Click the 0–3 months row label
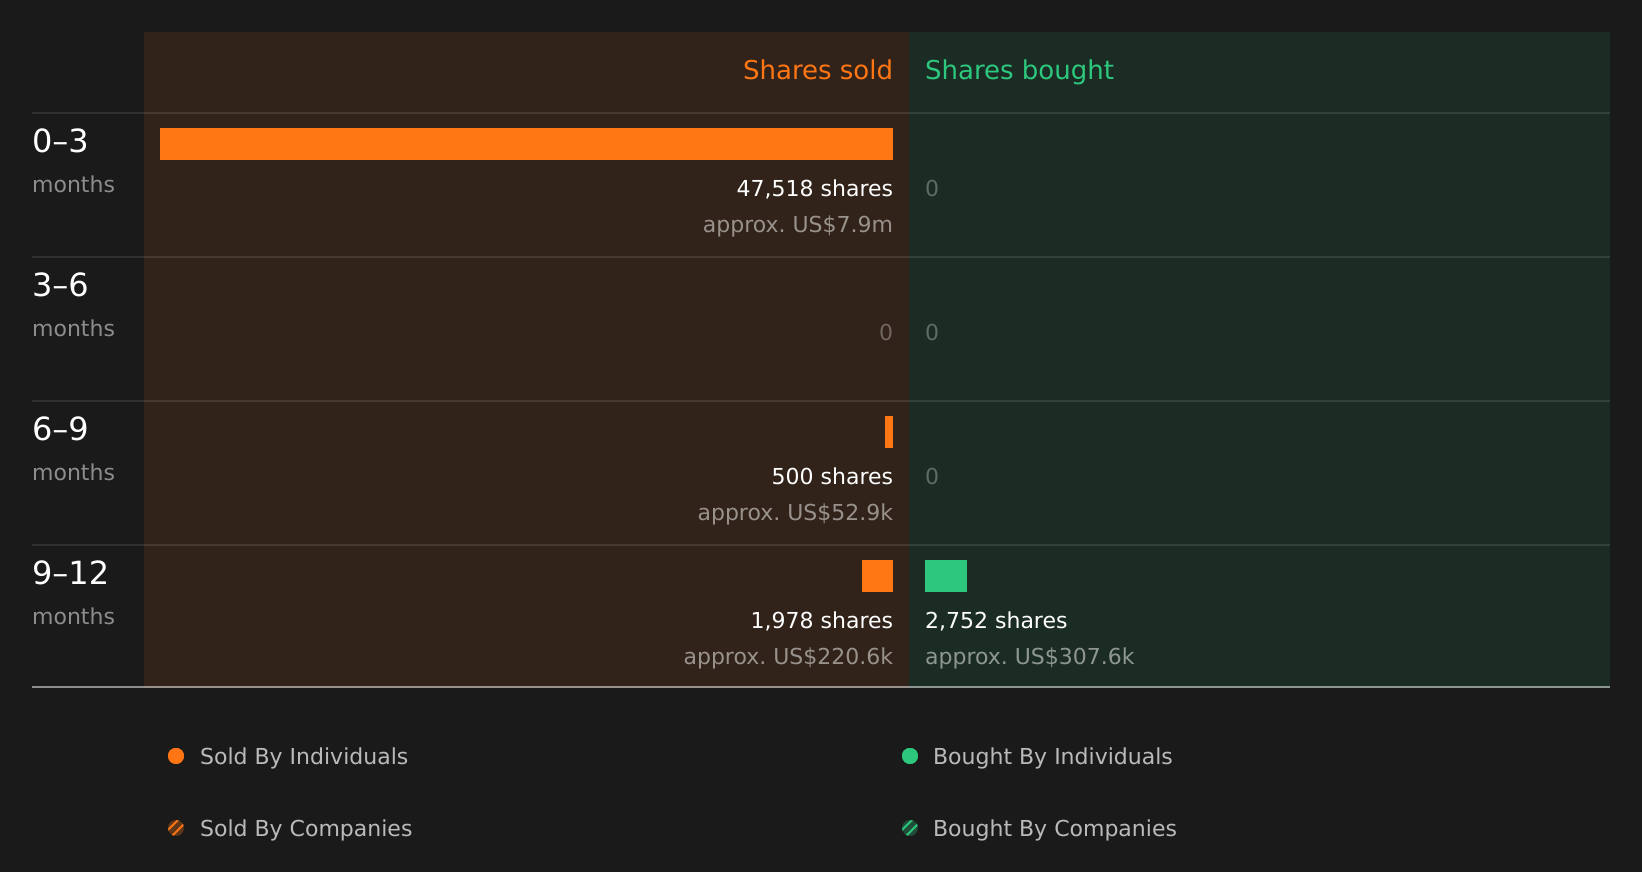This screenshot has width=1642, height=872. [x=73, y=161]
